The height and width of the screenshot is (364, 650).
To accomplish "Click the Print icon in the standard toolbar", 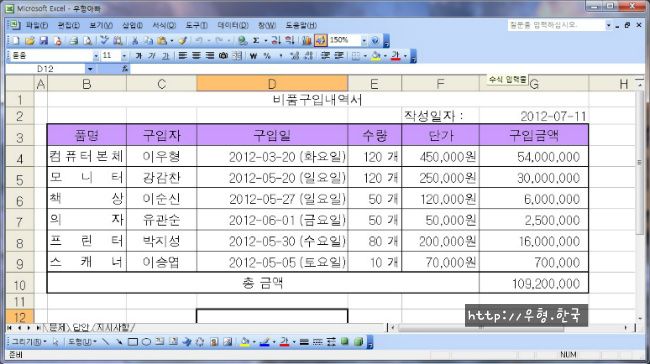I will pyautogui.click(x=74, y=41).
